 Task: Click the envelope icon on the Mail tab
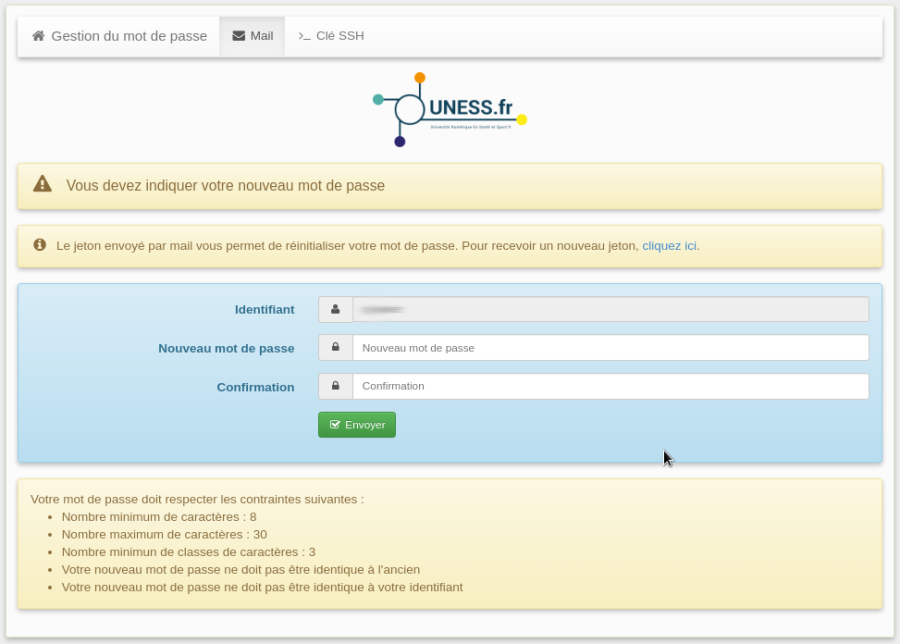pyautogui.click(x=238, y=36)
